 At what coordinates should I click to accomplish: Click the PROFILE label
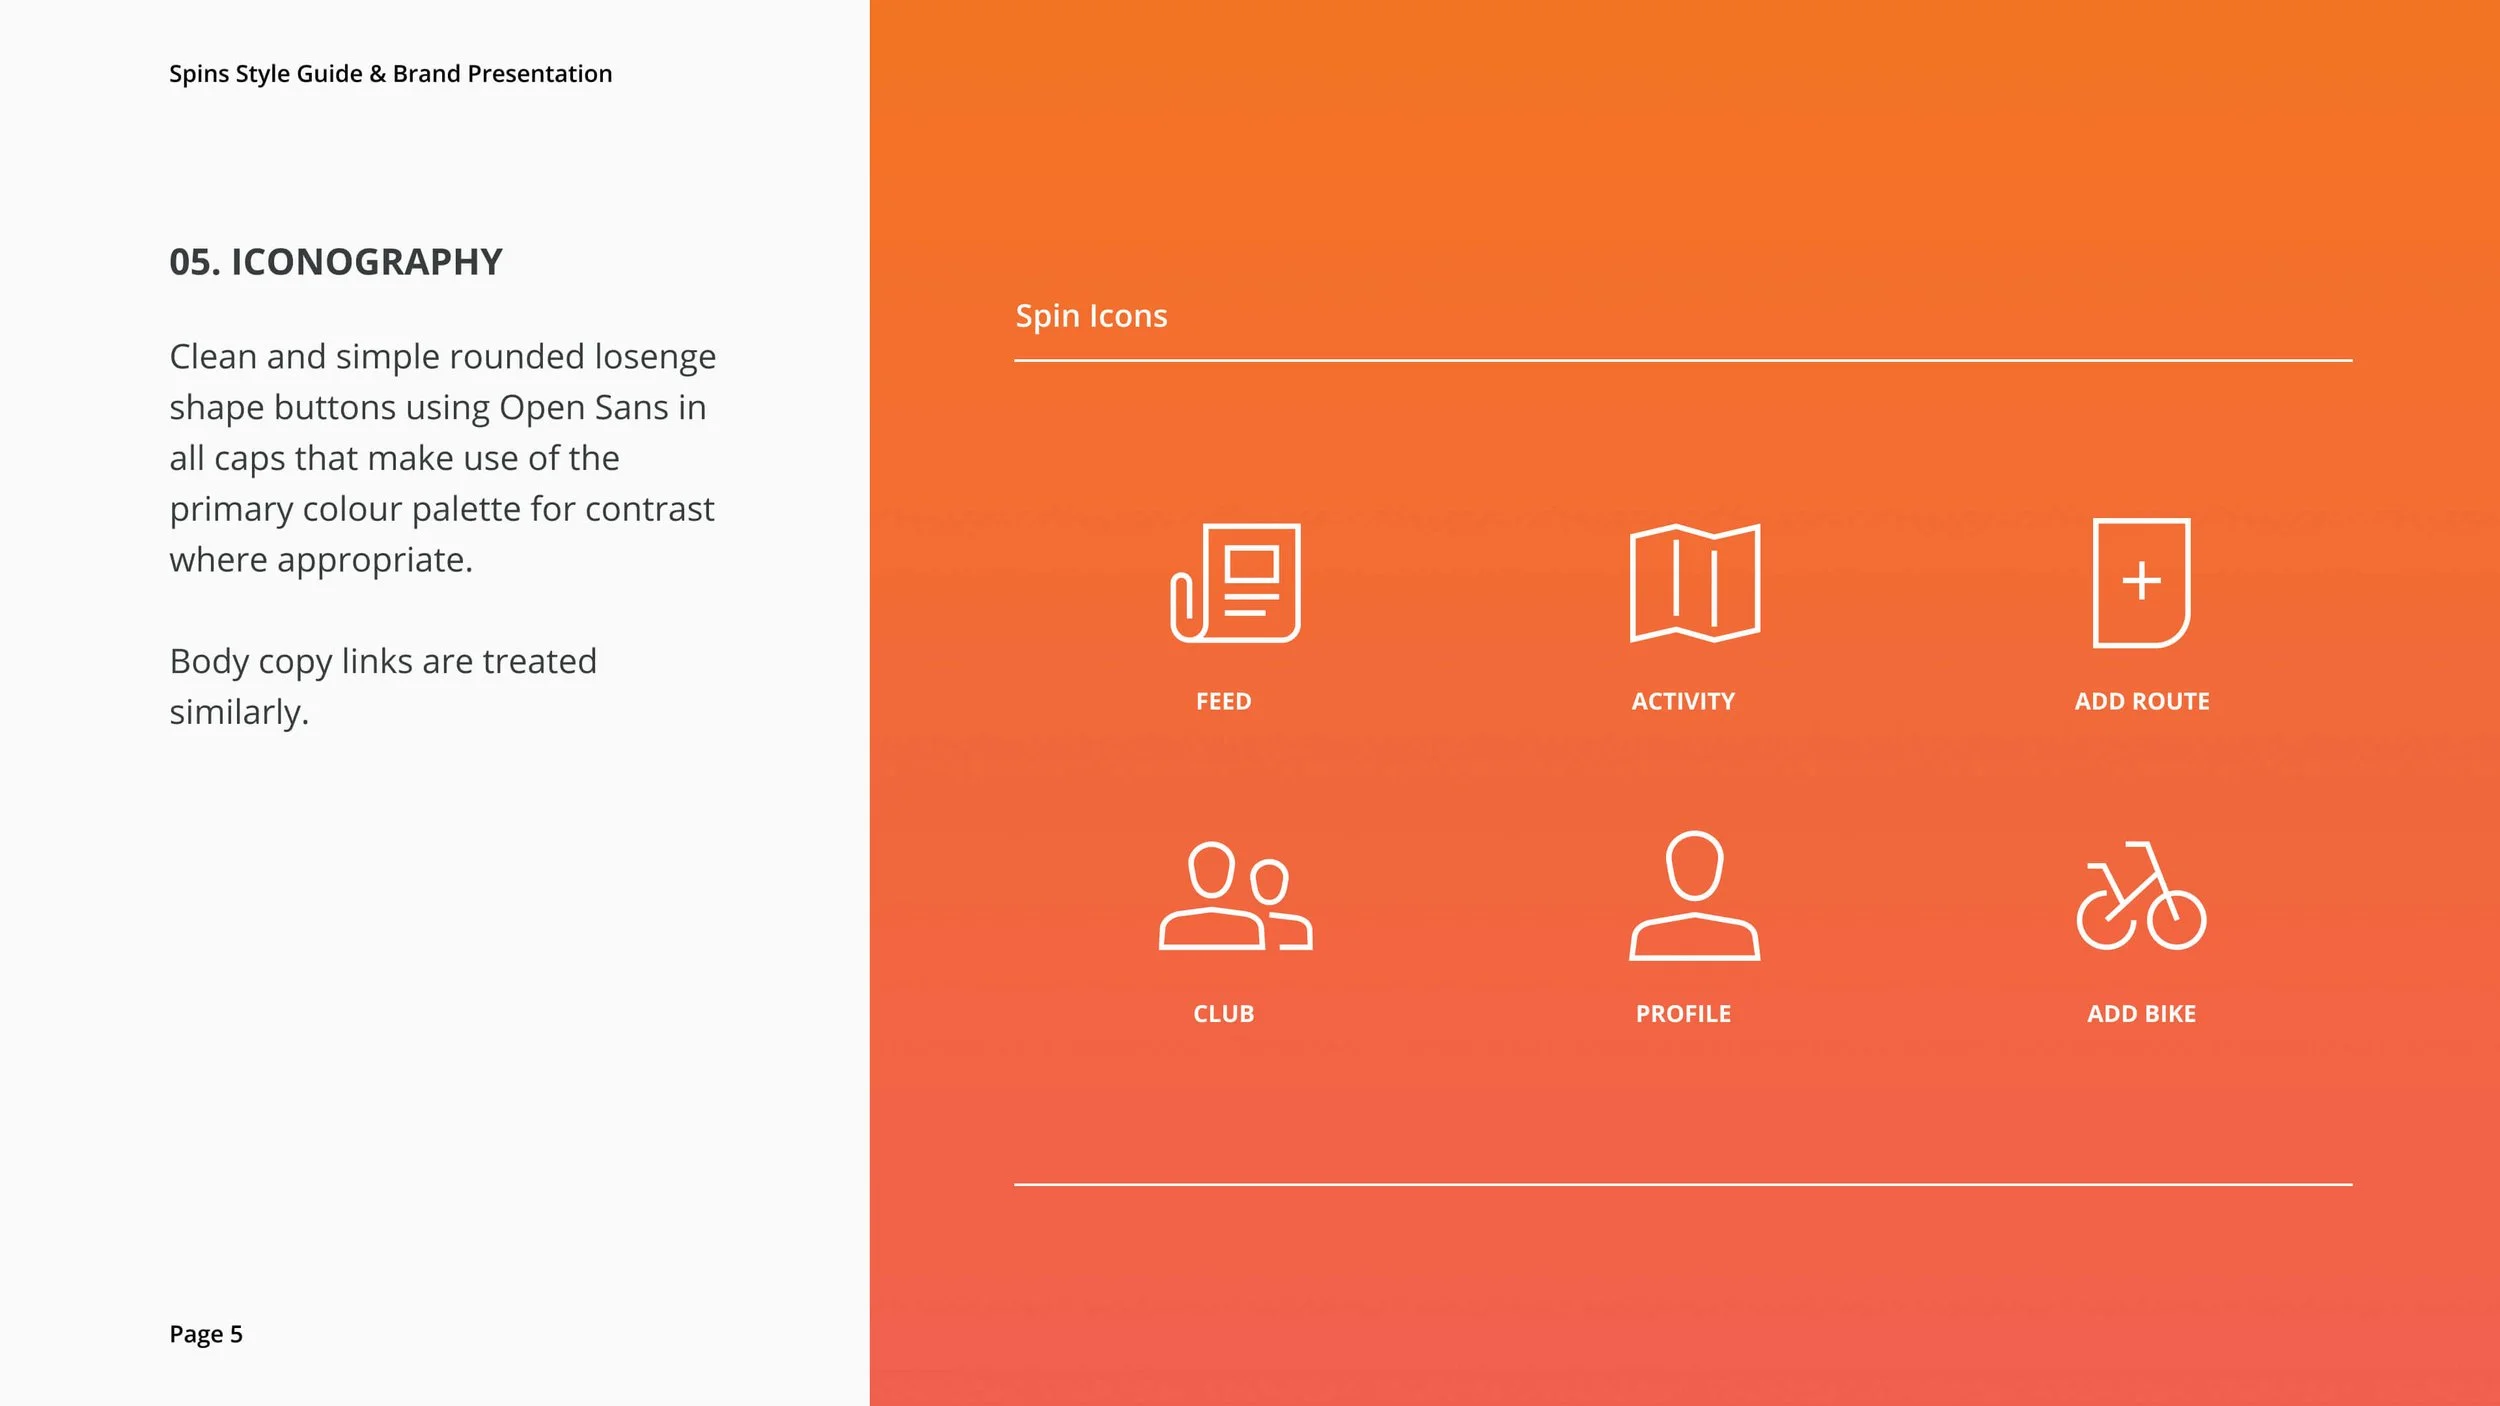click(1683, 1014)
